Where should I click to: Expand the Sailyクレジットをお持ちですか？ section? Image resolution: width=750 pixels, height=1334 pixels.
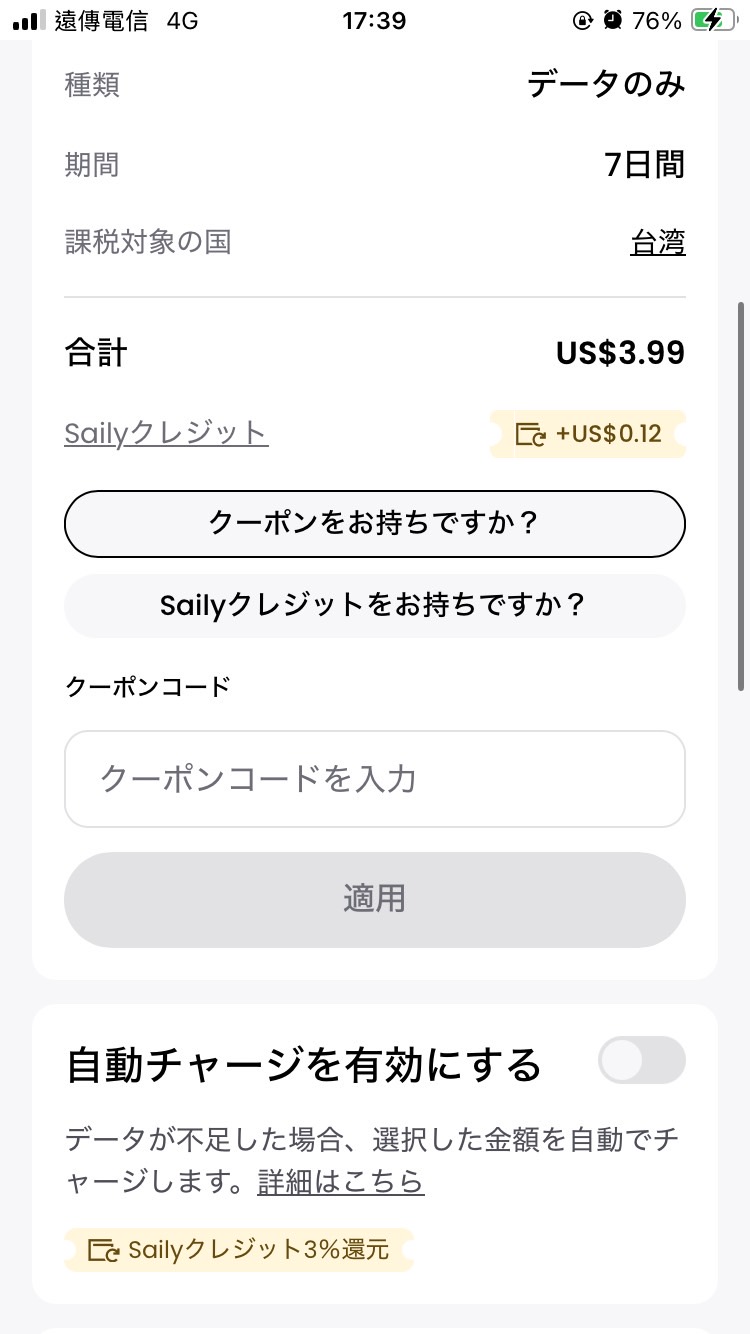(x=374, y=605)
